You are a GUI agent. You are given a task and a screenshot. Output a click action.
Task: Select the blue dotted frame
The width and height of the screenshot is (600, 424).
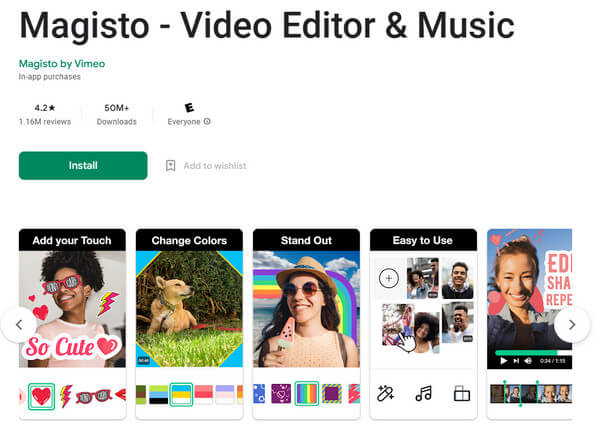tap(259, 393)
